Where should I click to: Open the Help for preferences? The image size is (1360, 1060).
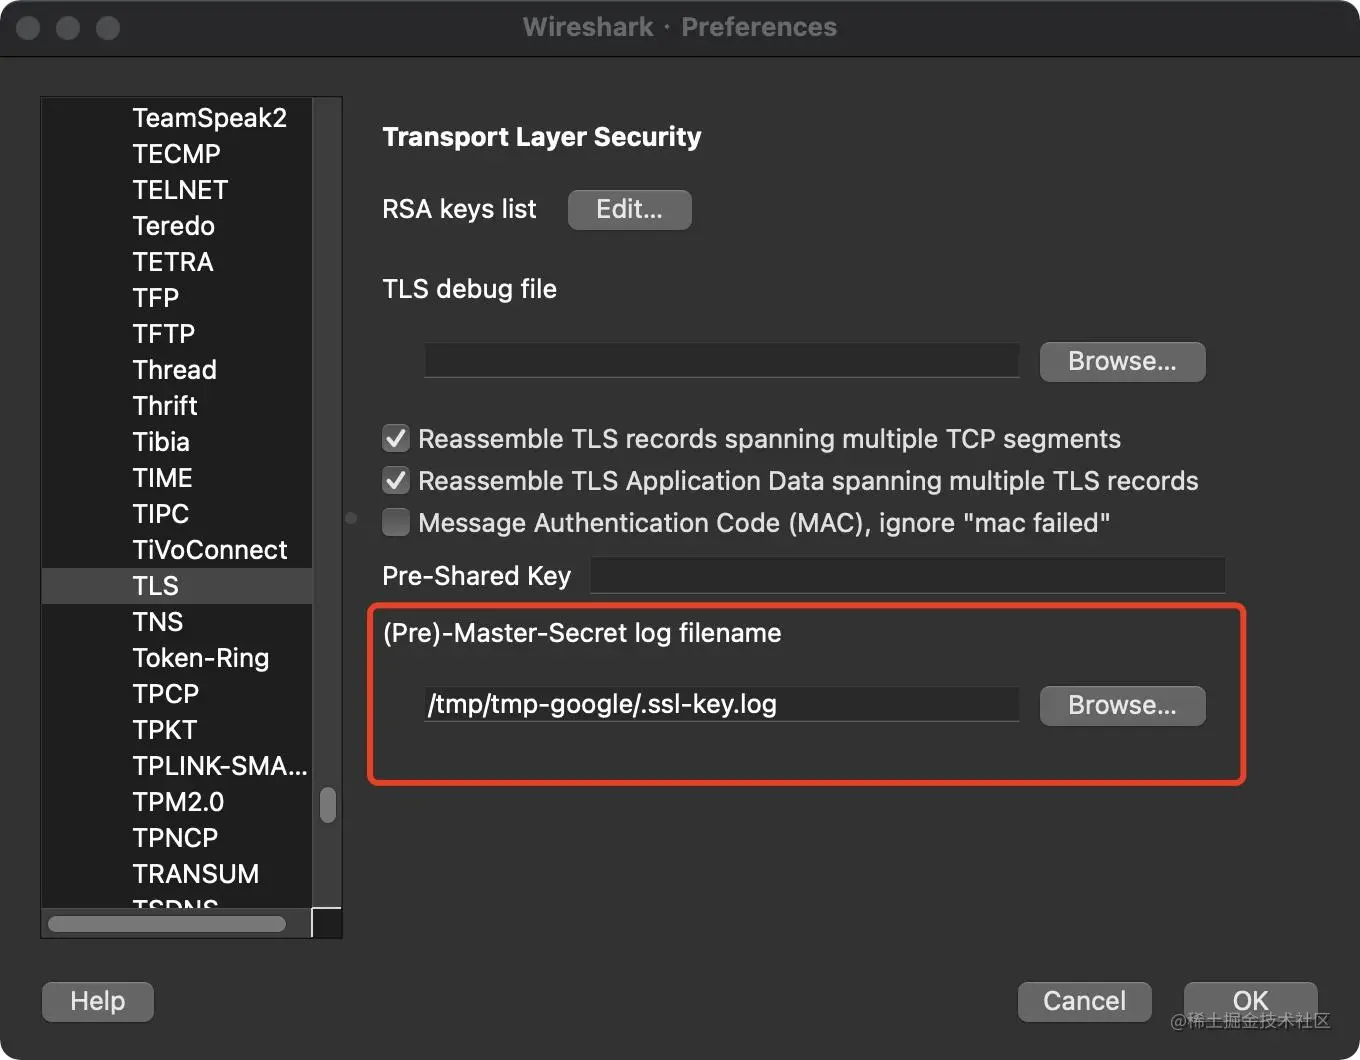coord(97,1001)
